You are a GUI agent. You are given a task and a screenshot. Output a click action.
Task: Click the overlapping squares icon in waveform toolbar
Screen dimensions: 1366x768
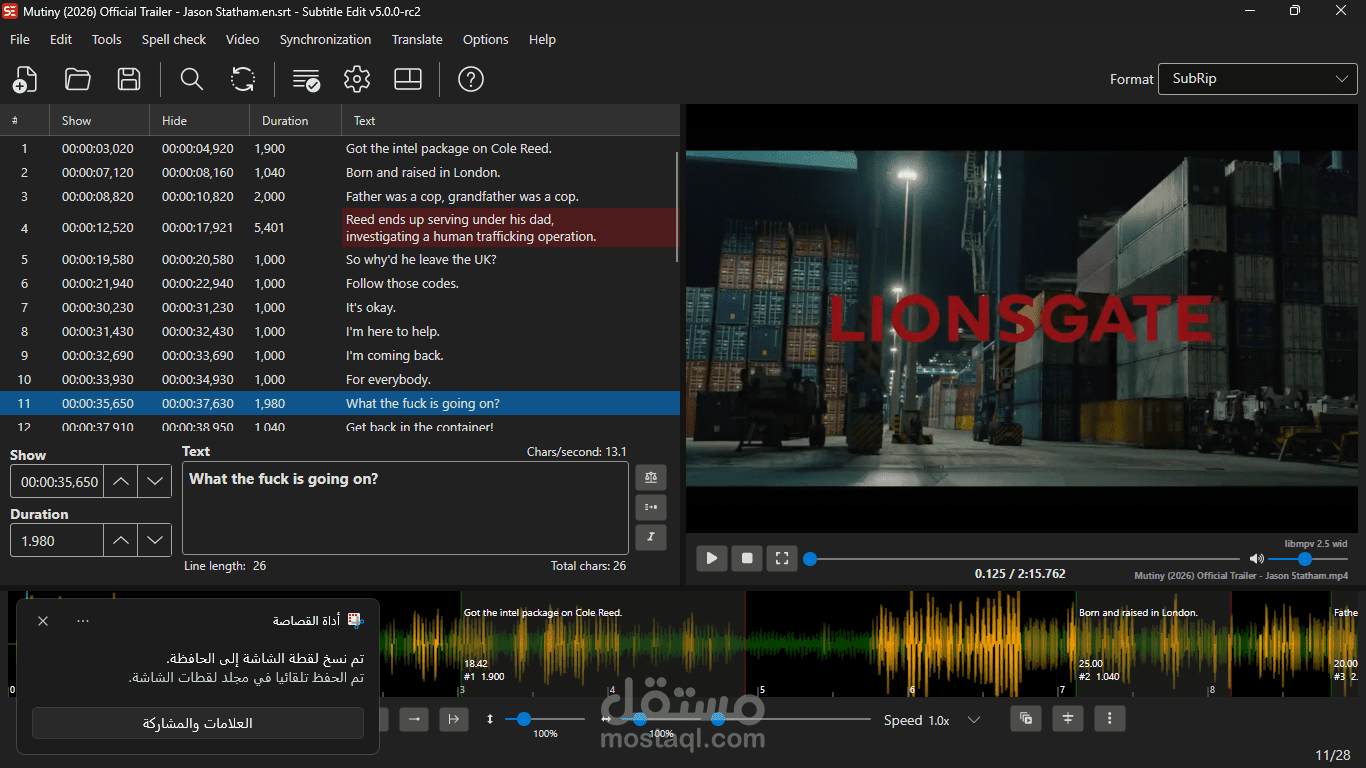1026,718
